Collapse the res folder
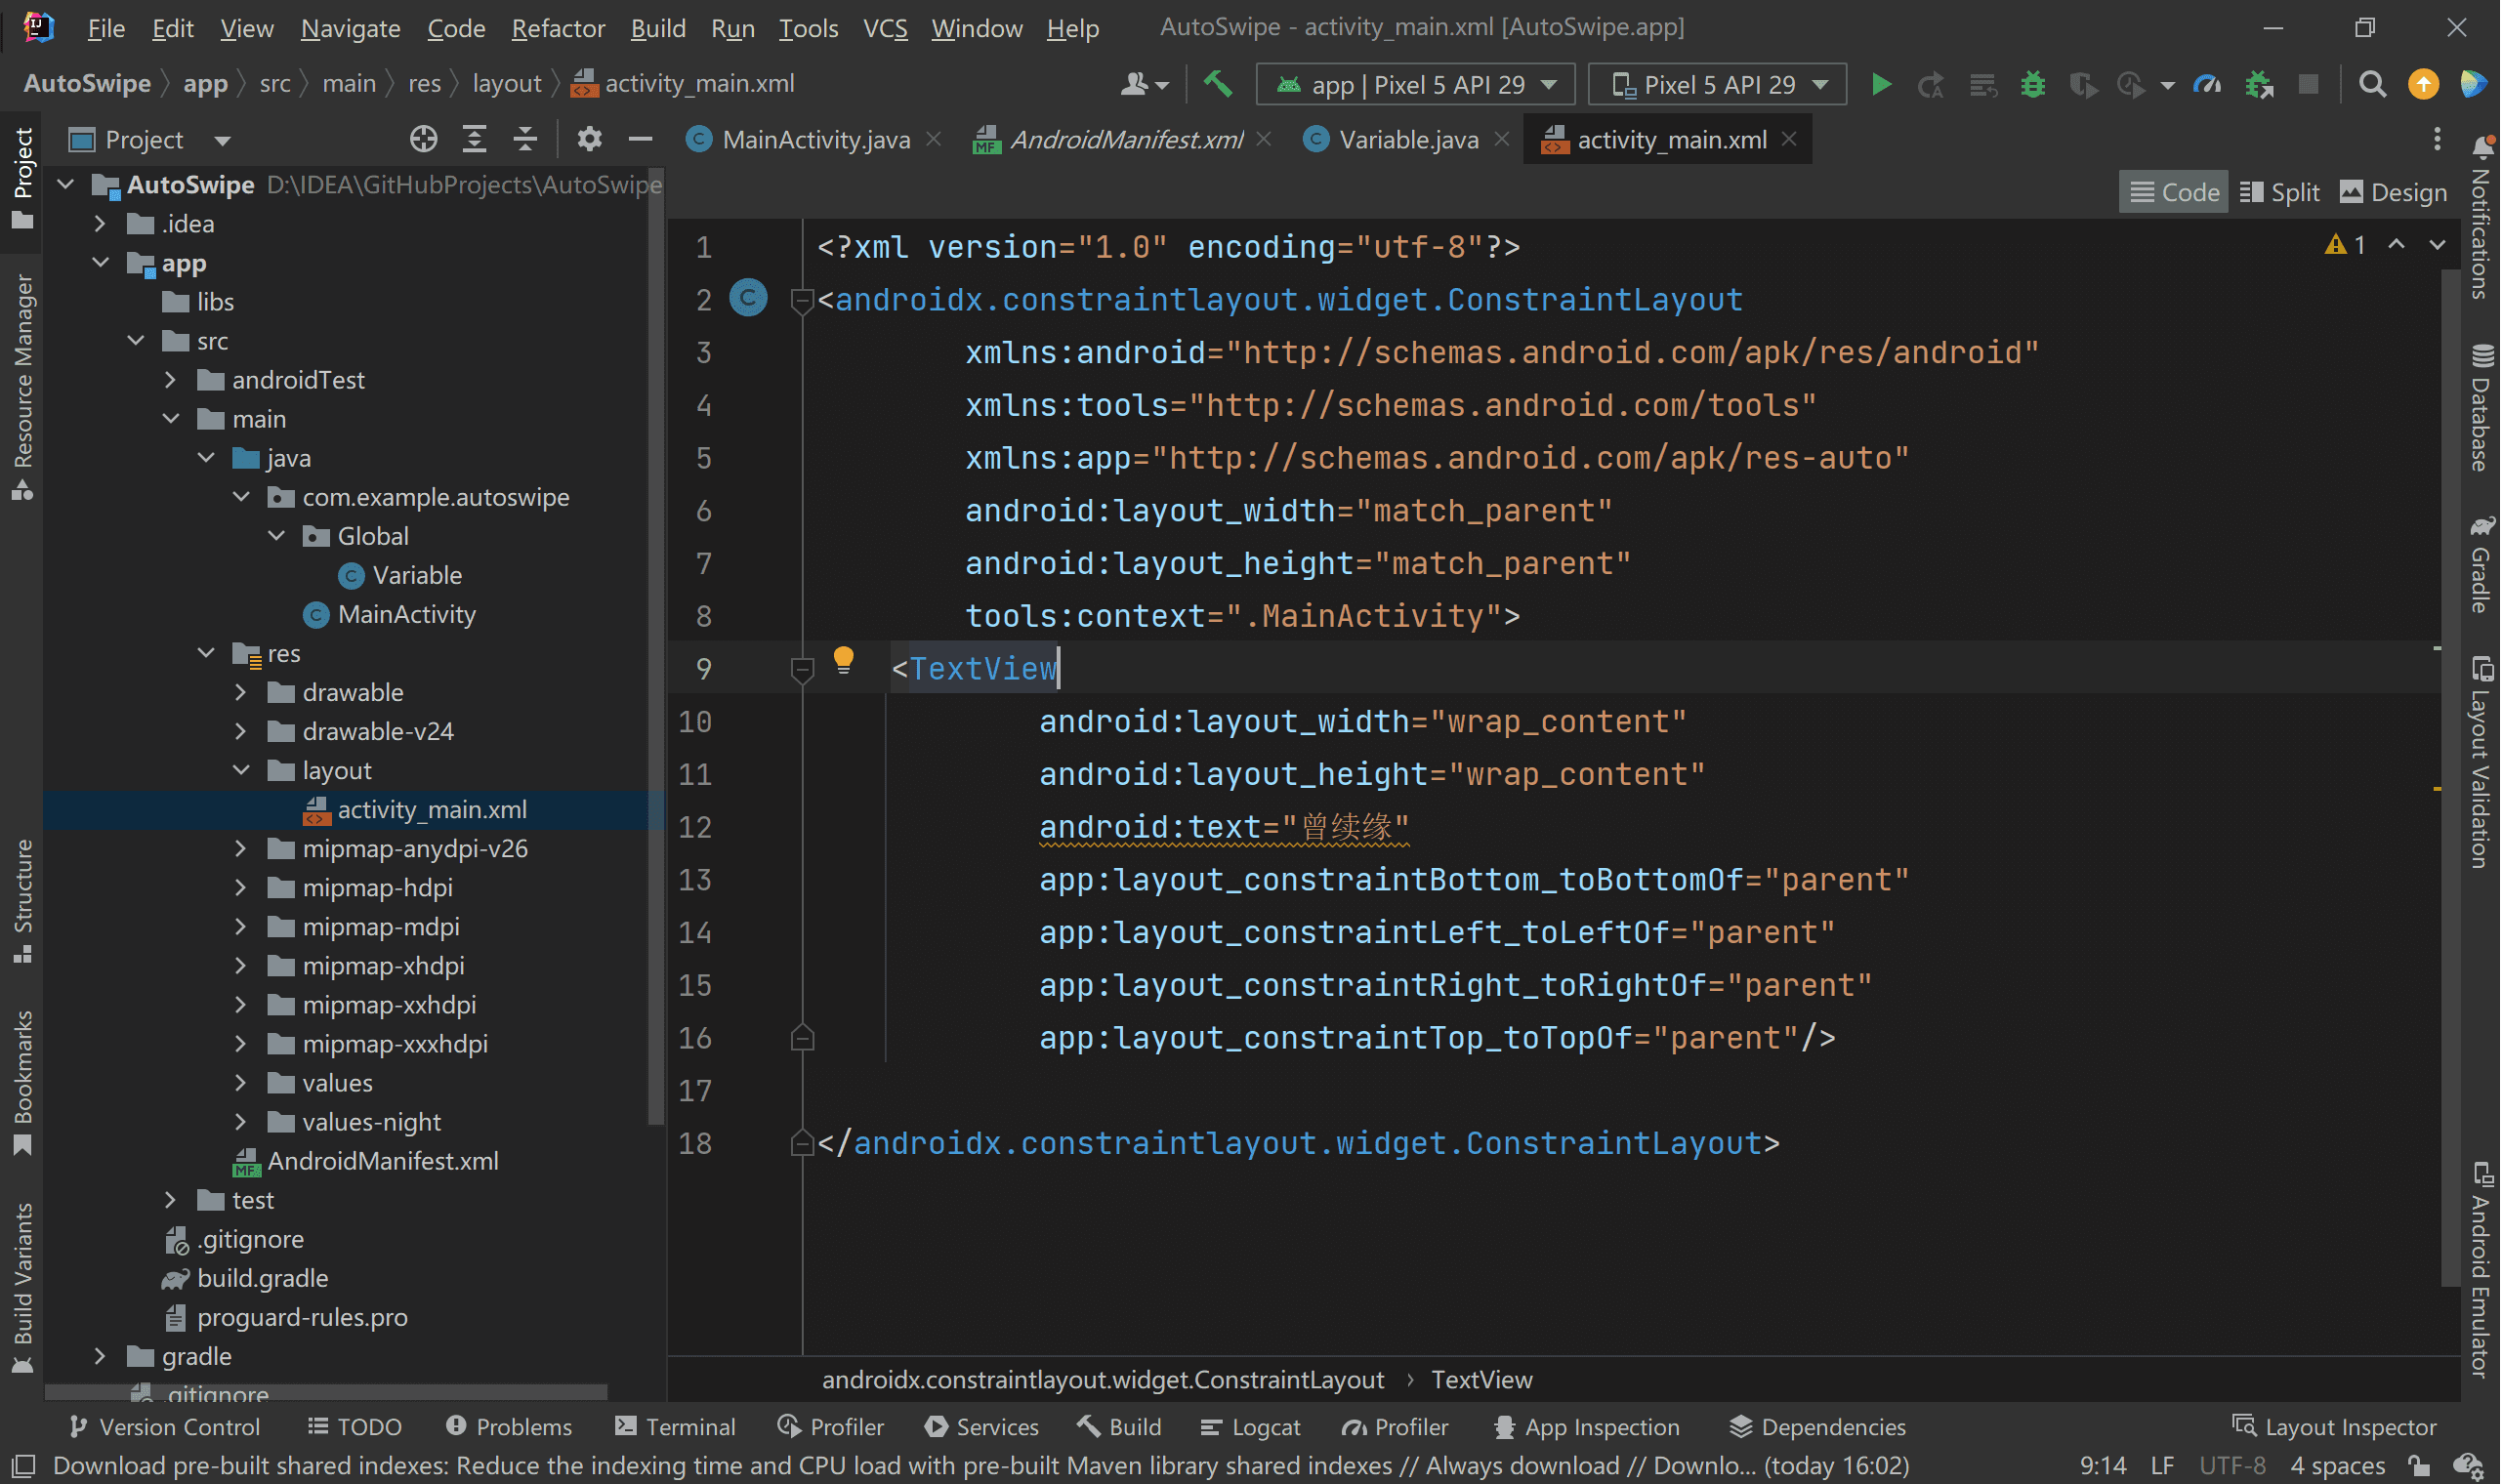The width and height of the screenshot is (2502, 1484). pos(206,653)
